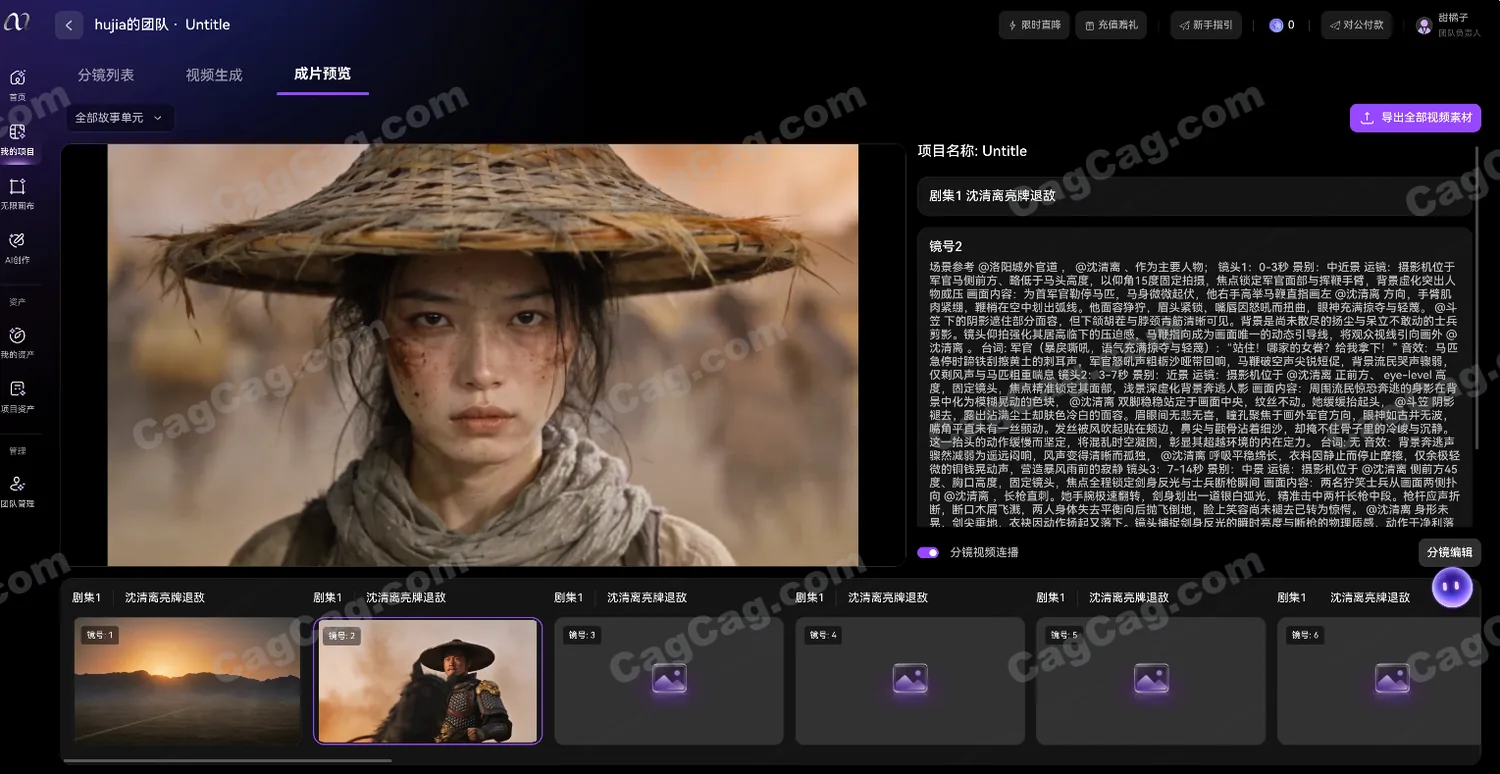This screenshot has height=774, width=1500.
Task: Select 镜号 2 armored rider thumbnail
Action: click(428, 680)
